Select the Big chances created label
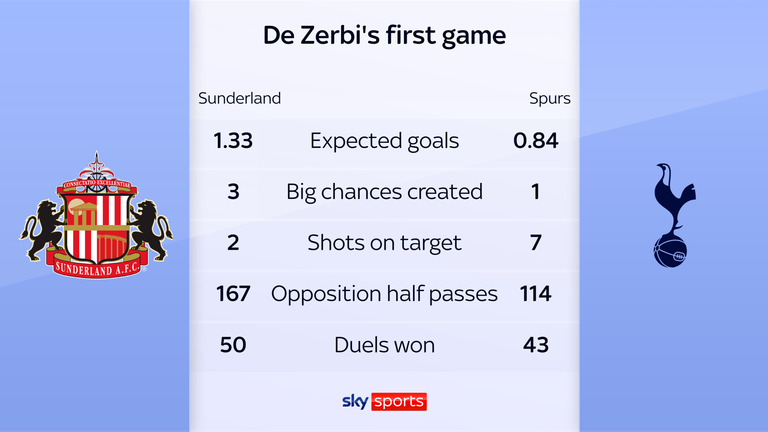 click(384, 191)
